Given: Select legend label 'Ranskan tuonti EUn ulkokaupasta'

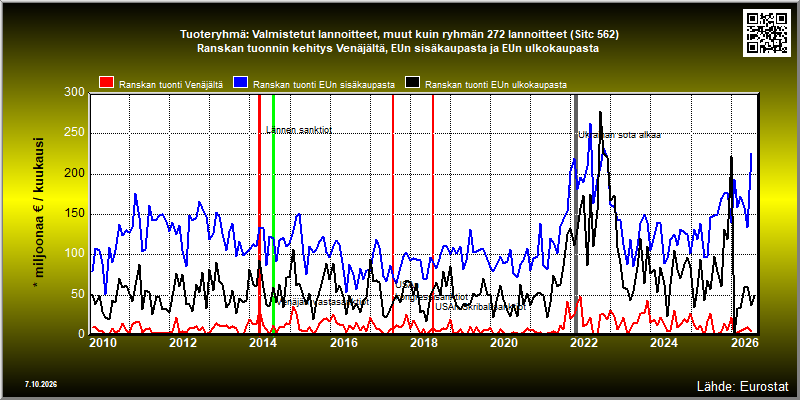Looking at the screenshot, I should [x=496, y=85].
